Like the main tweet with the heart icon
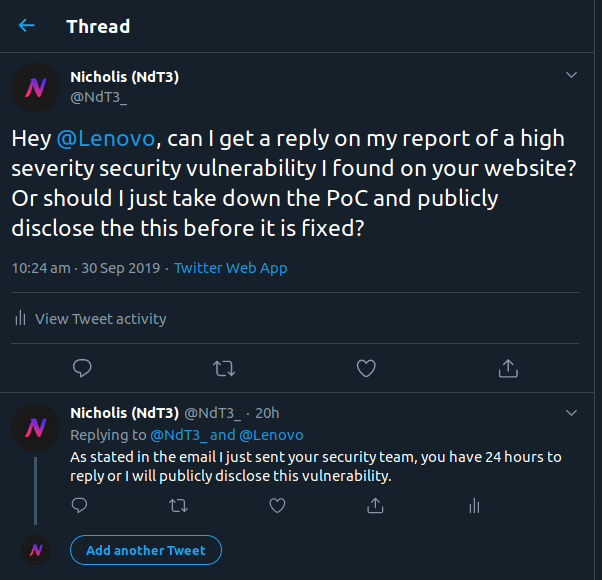Viewport: 602px width, 580px height. [x=366, y=368]
